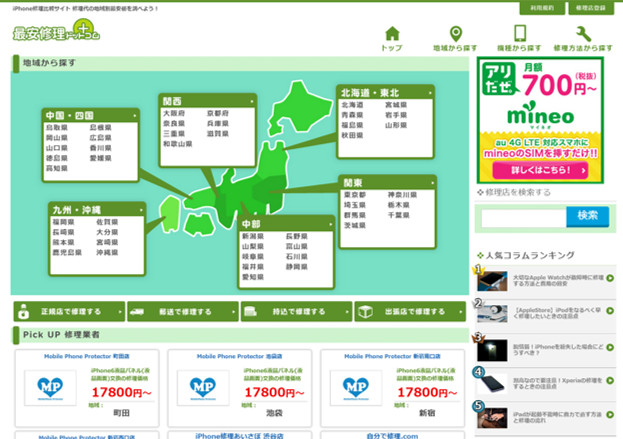Click the 最安修理ドットコム site logo
The image size is (623, 439).
[56, 33]
